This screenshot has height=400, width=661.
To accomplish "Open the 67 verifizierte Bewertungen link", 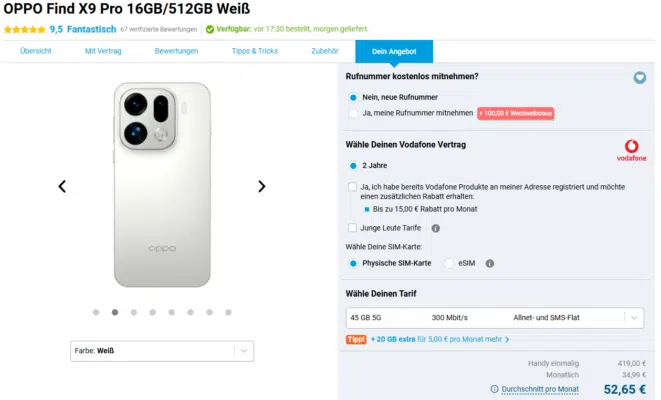I will [160, 29].
